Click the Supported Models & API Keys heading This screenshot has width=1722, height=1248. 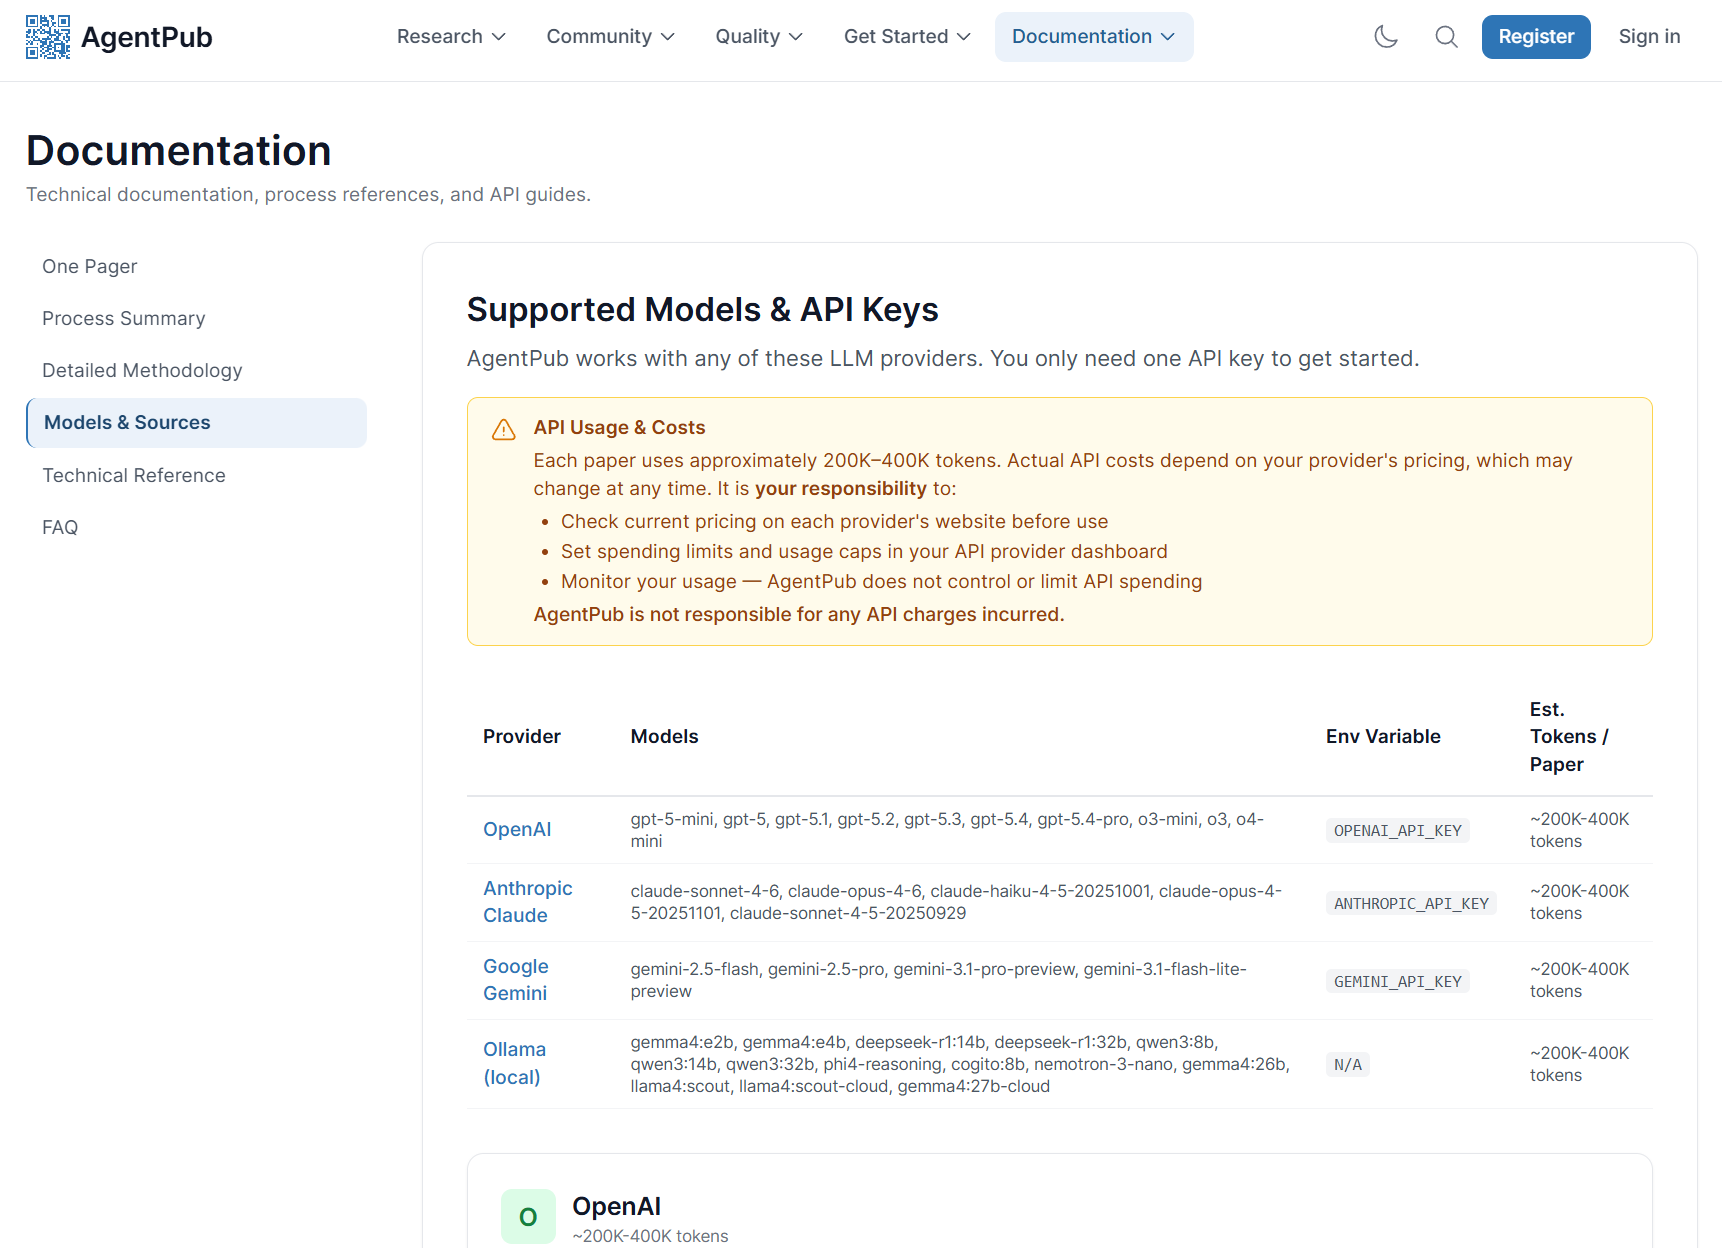[x=703, y=310]
